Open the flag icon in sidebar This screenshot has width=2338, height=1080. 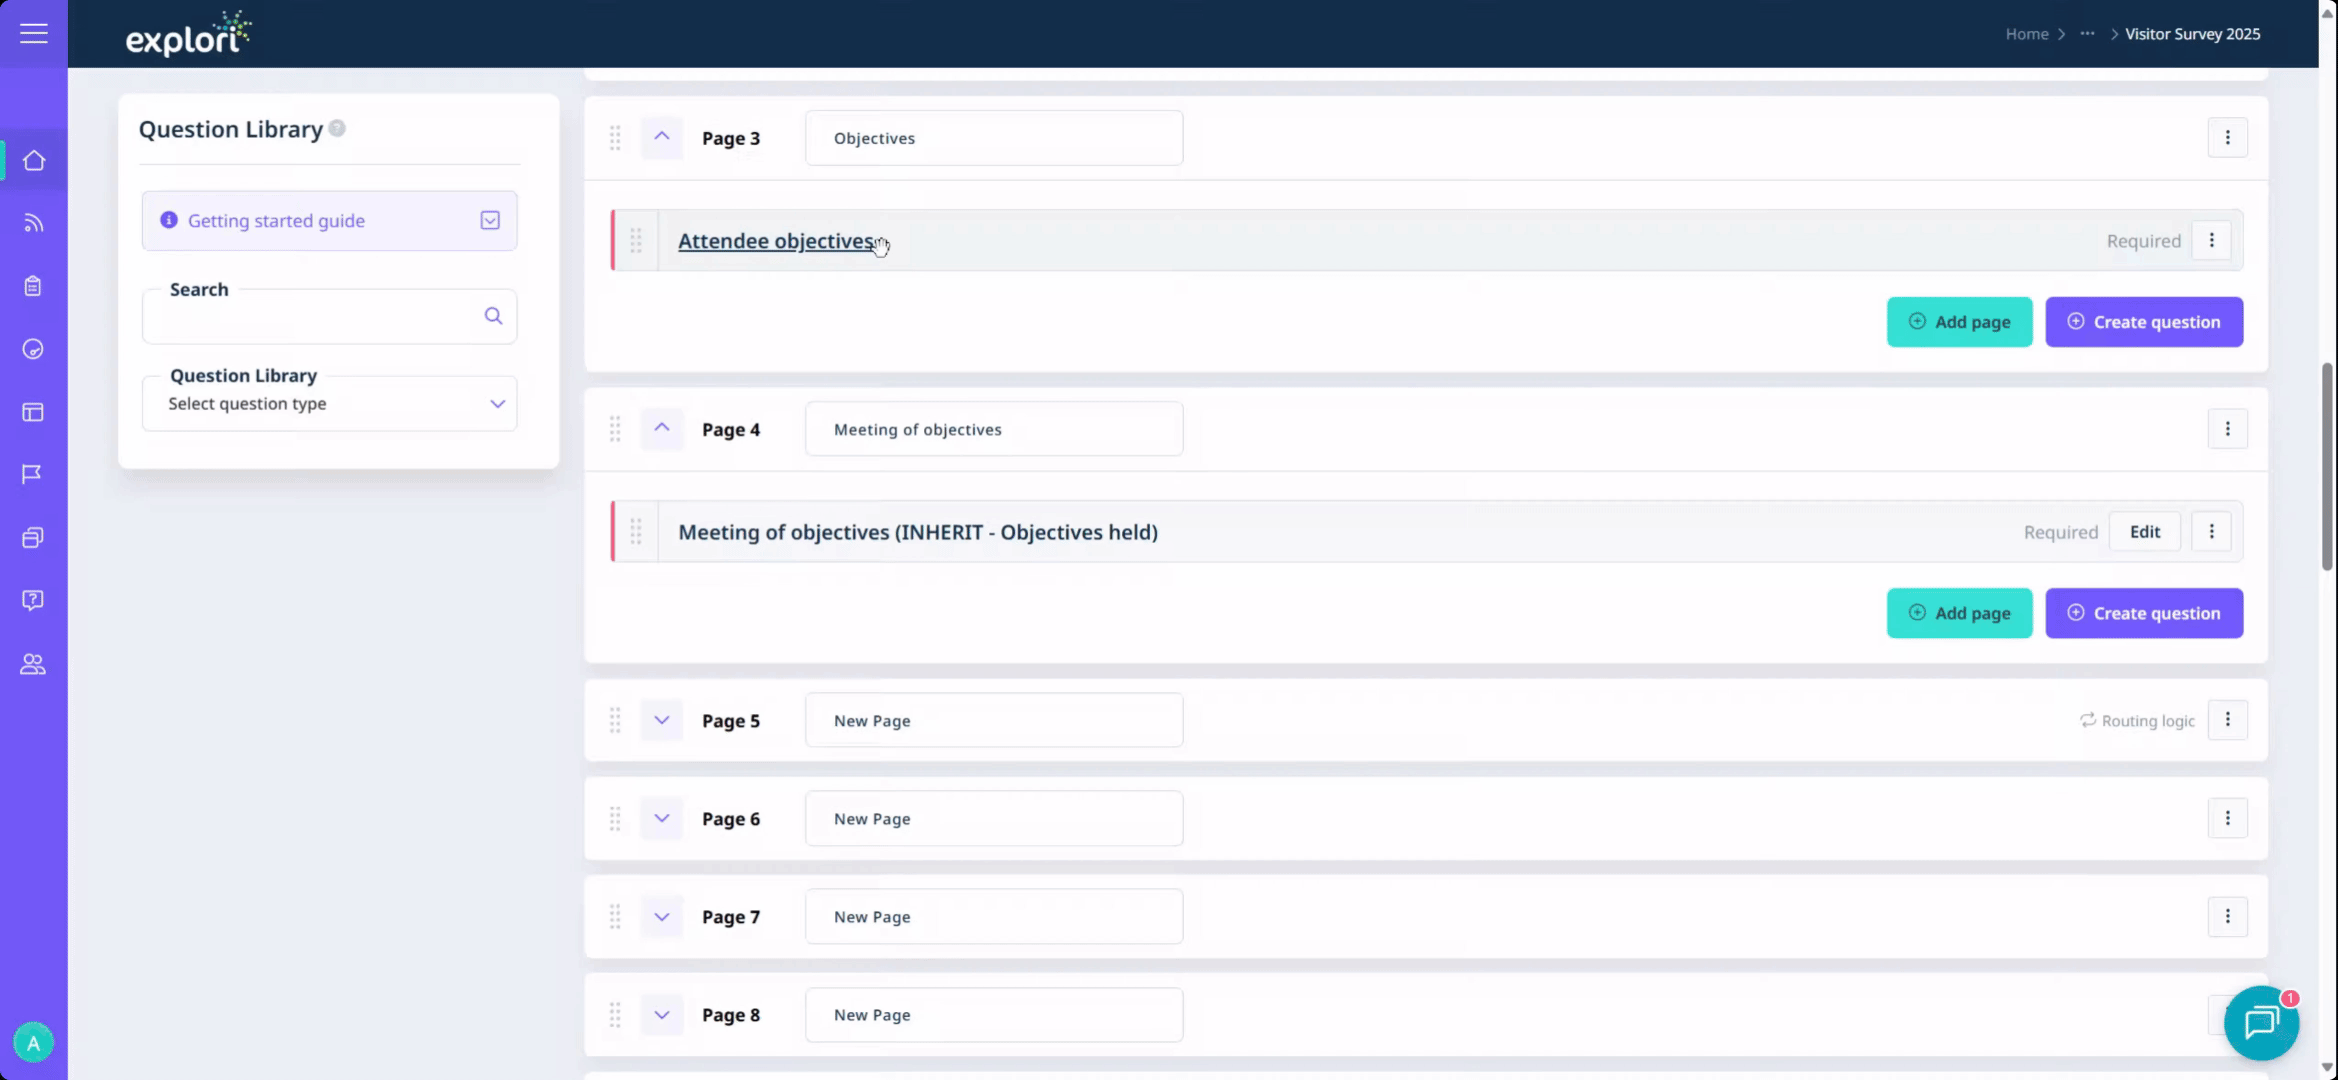point(33,474)
